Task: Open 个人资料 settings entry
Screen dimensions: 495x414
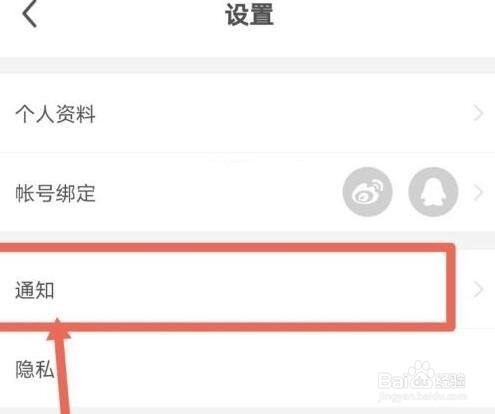Action: (x=247, y=113)
